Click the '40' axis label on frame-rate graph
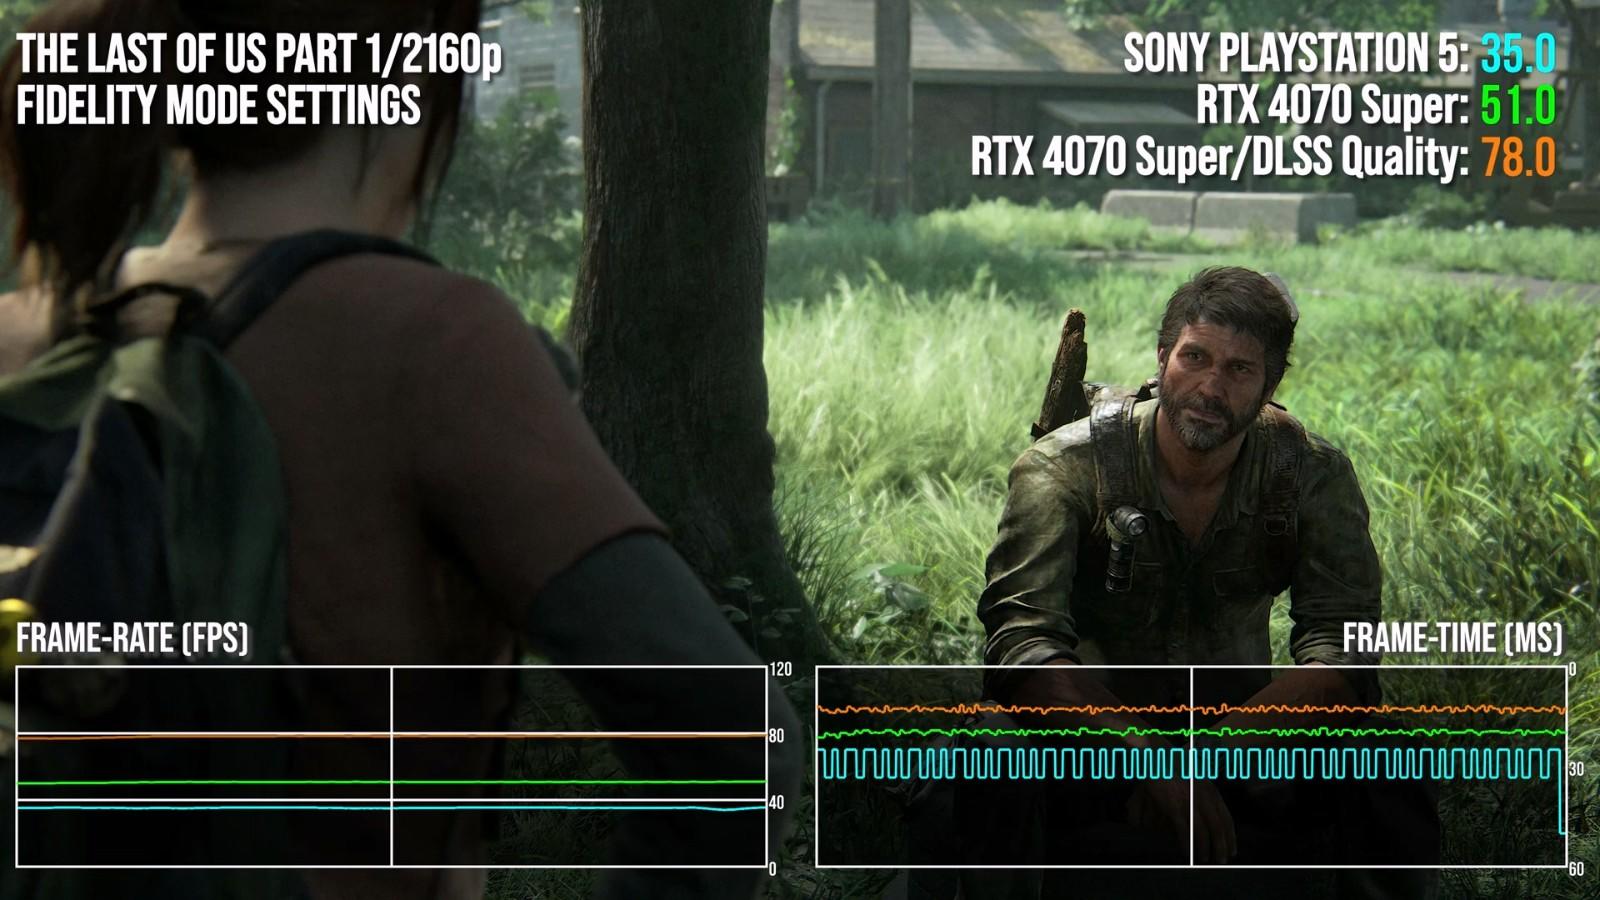 pos(776,802)
